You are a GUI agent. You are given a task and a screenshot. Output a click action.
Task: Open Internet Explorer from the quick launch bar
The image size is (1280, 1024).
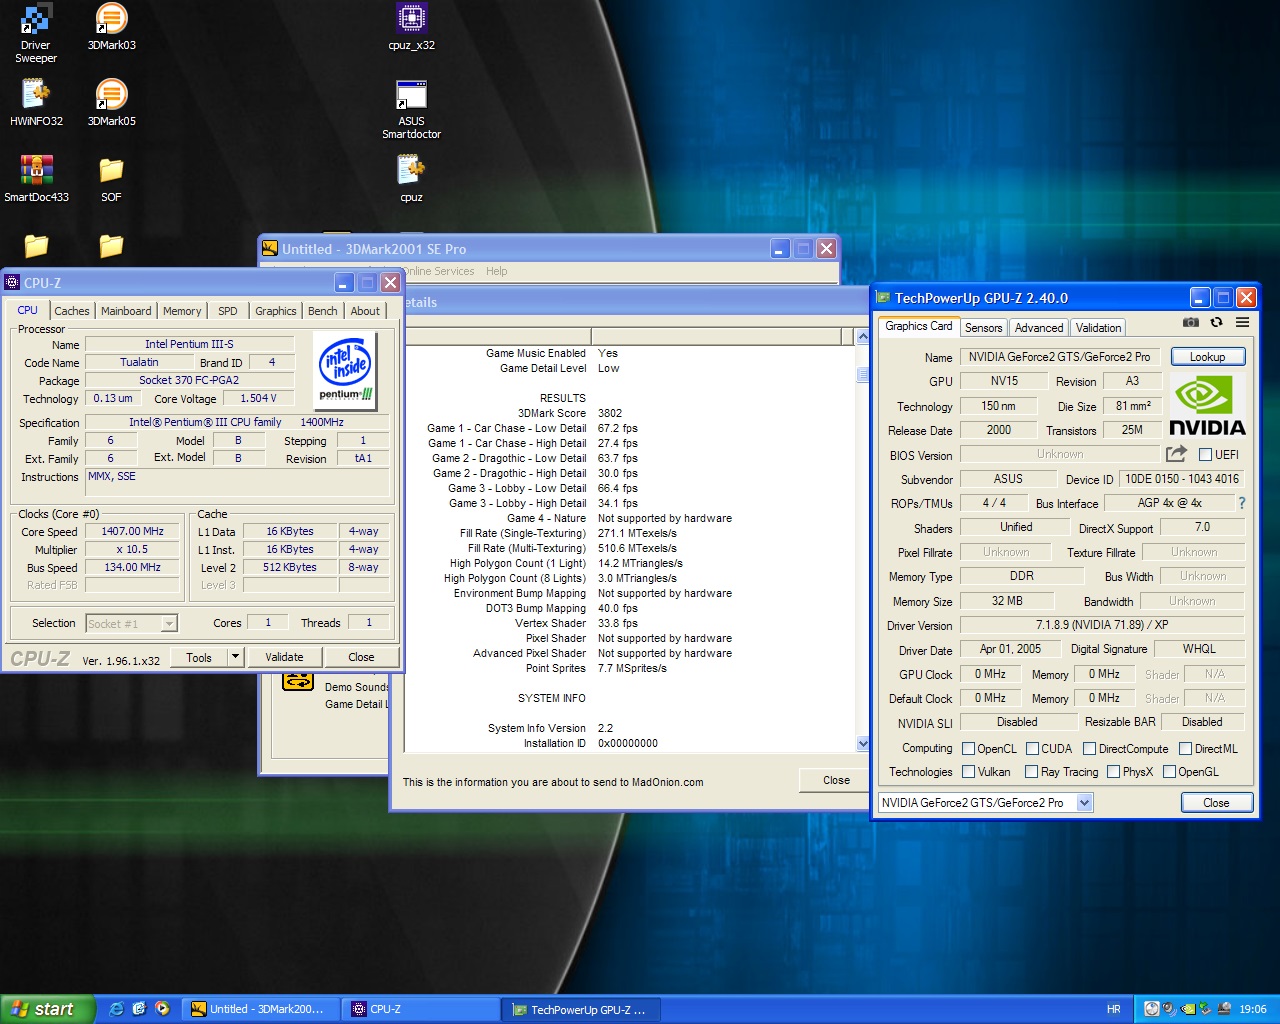click(116, 1009)
